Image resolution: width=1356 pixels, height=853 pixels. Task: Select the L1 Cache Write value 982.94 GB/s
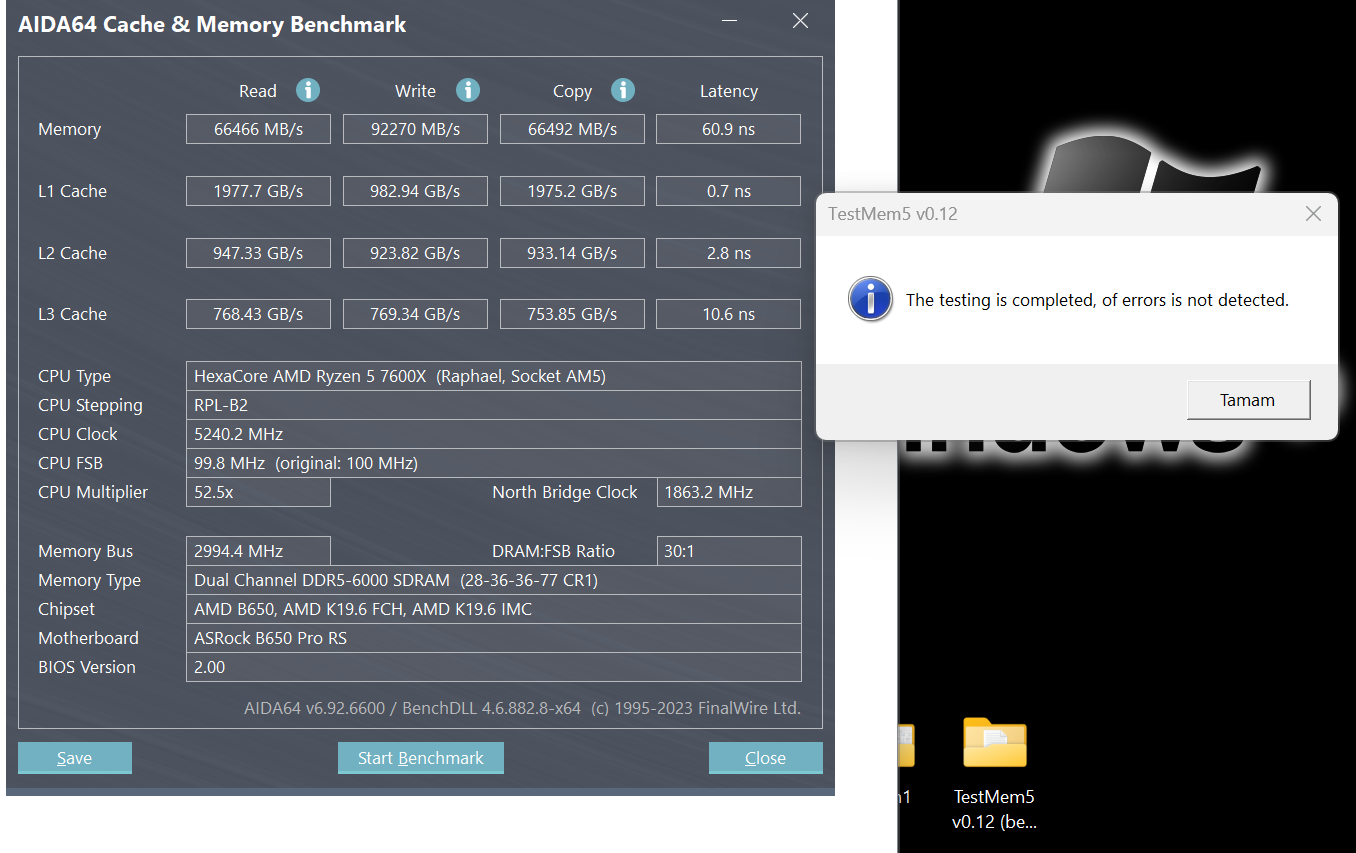(415, 191)
